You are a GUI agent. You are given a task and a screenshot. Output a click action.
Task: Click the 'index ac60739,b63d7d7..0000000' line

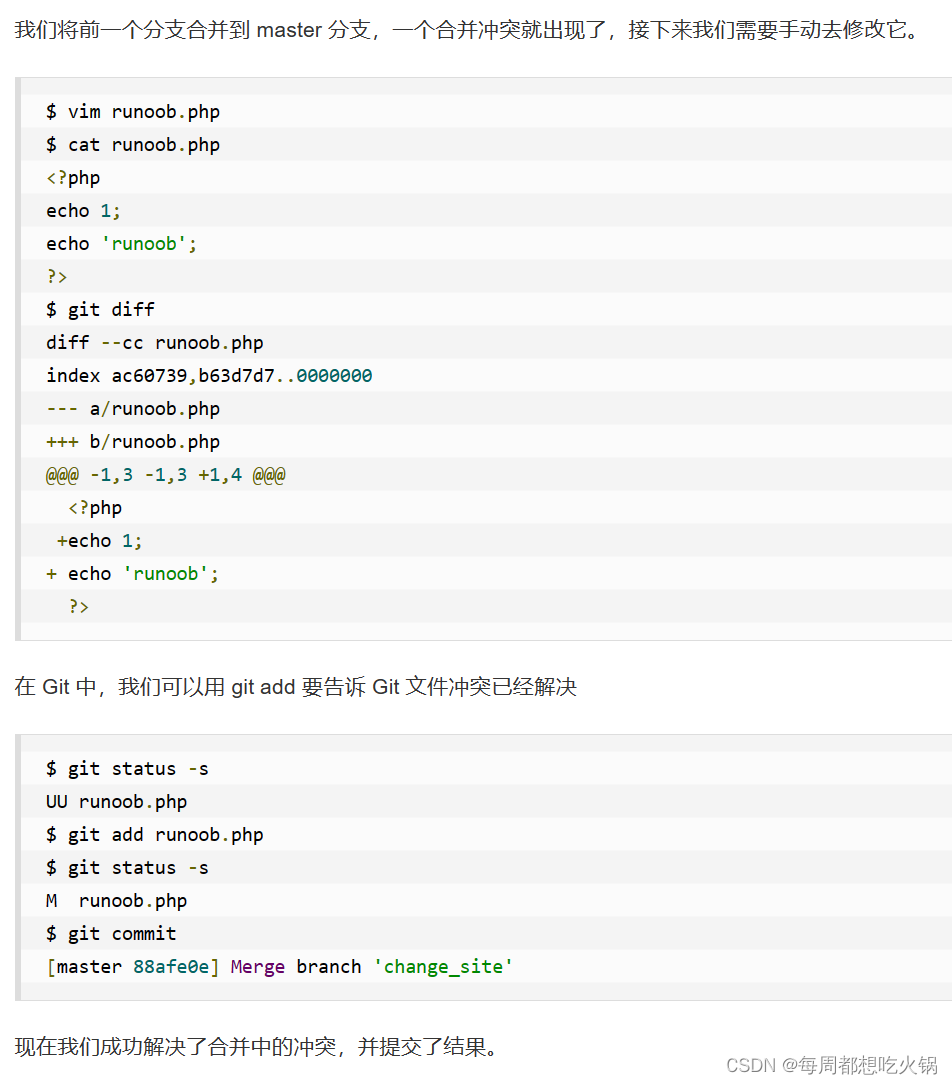(209, 375)
